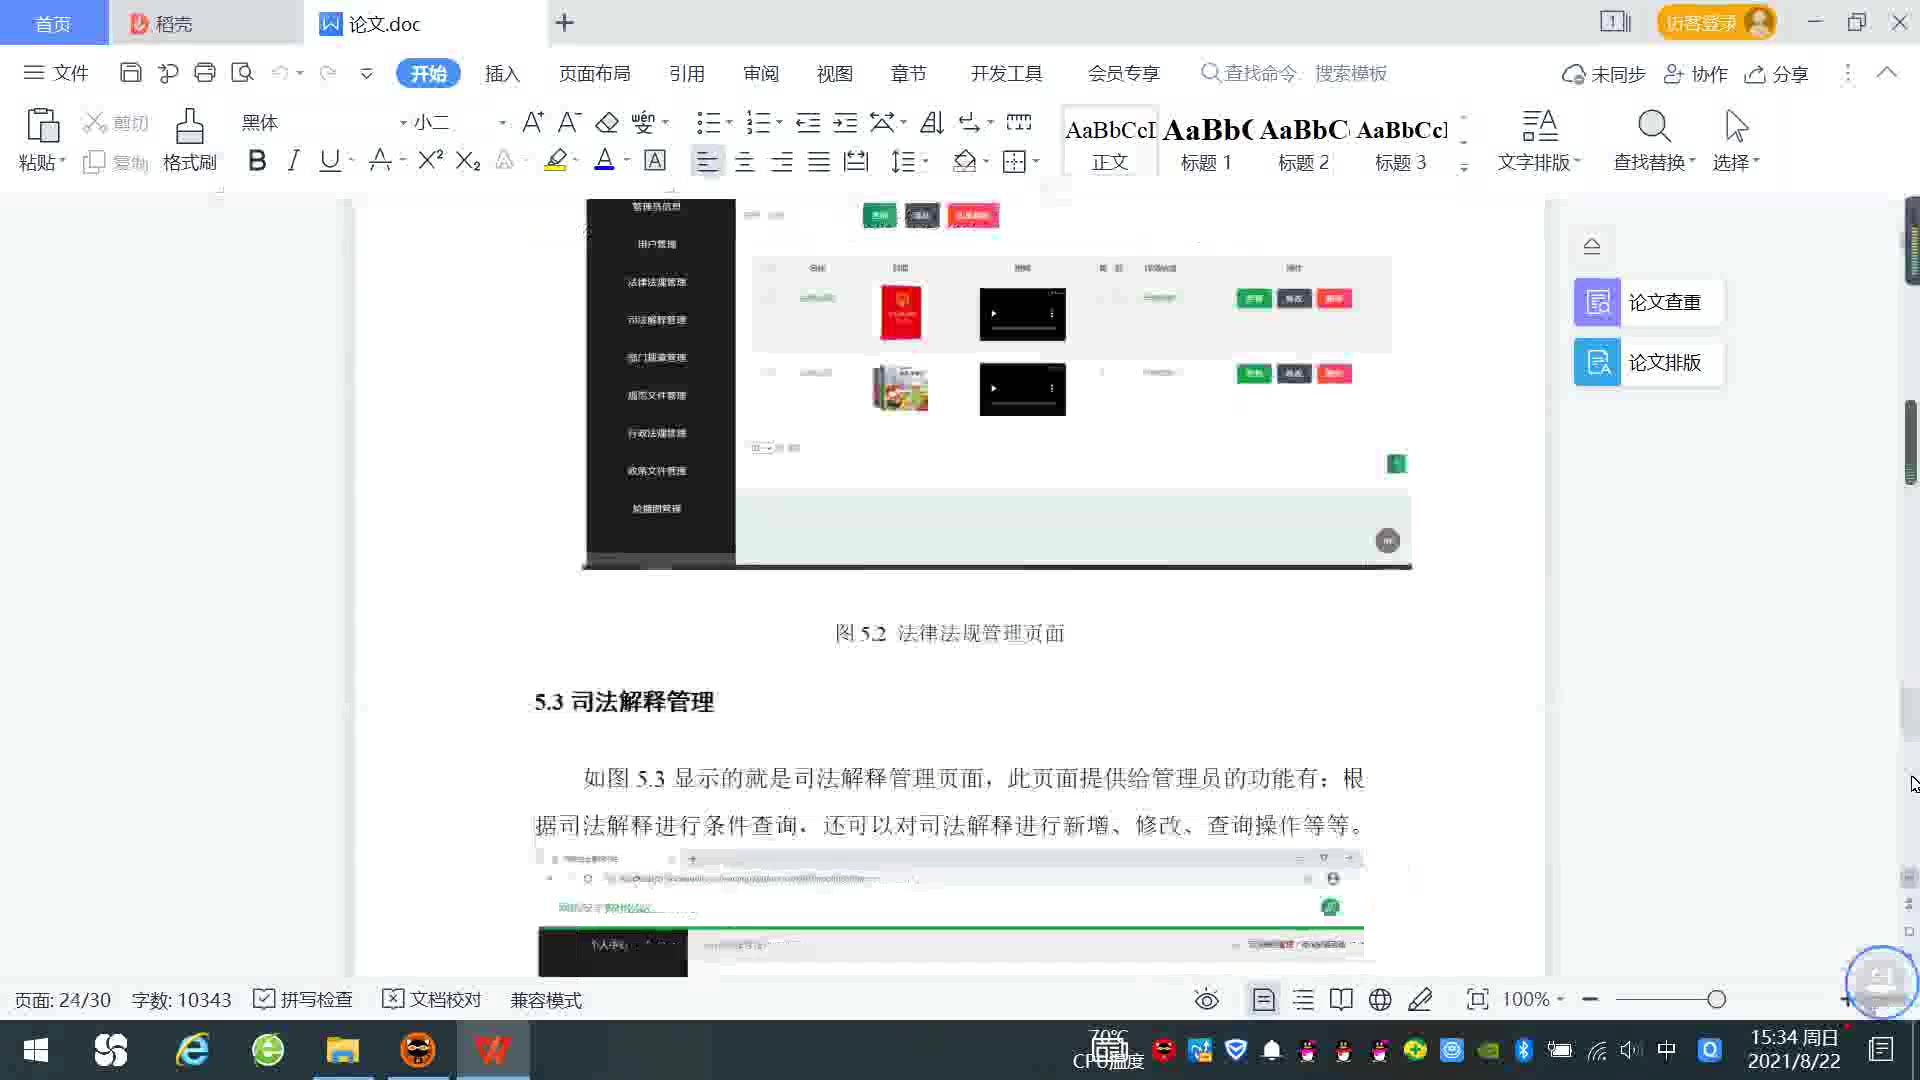
Task: Apply the blue font color
Action: pyautogui.click(x=604, y=160)
